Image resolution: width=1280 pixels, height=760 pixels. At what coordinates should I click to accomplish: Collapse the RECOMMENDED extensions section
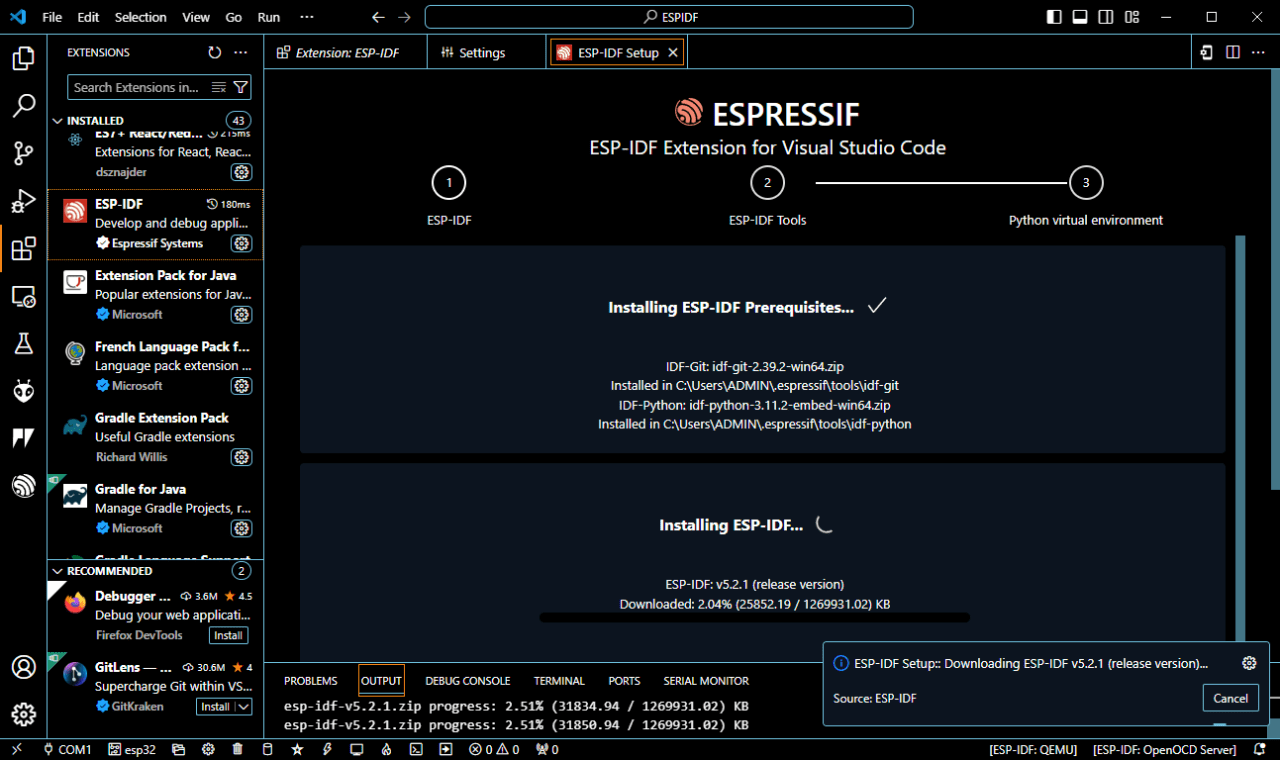[x=57, y=571]
